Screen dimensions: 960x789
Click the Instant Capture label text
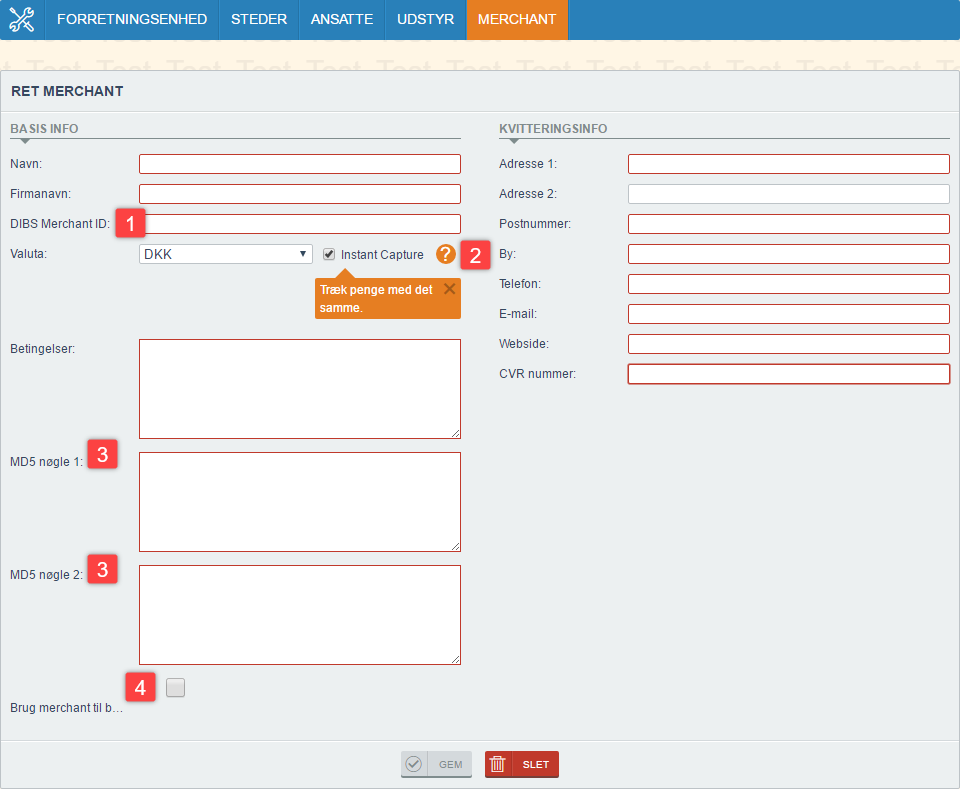(x=382, y=255)
